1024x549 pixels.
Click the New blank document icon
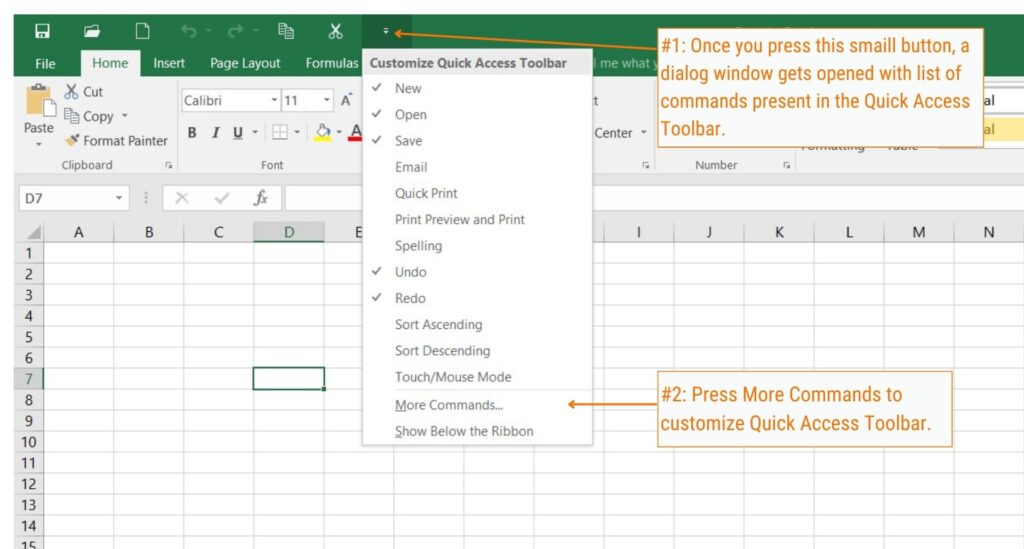pos(142,31)
